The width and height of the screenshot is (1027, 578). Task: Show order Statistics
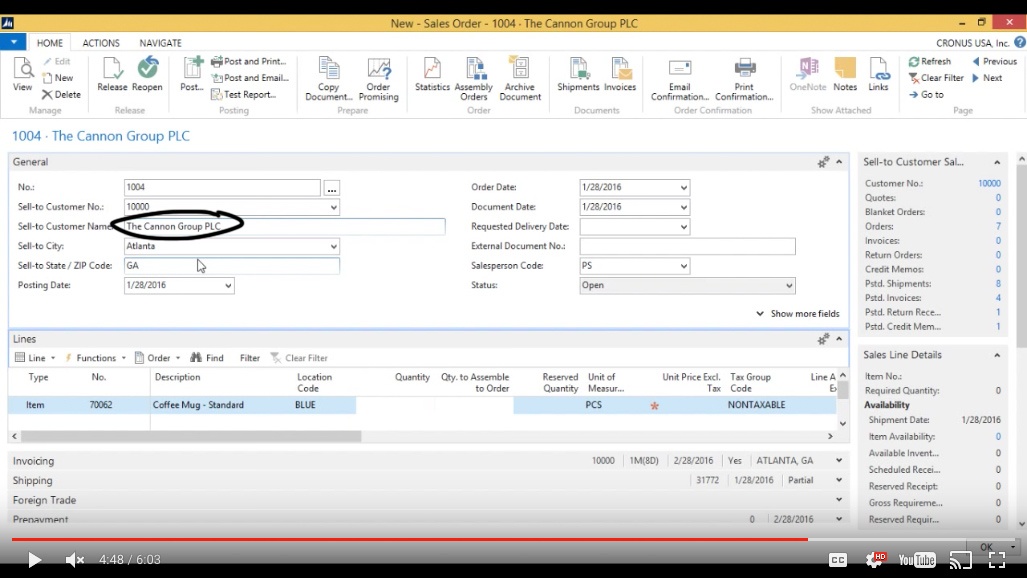click(x=432, y=74)
